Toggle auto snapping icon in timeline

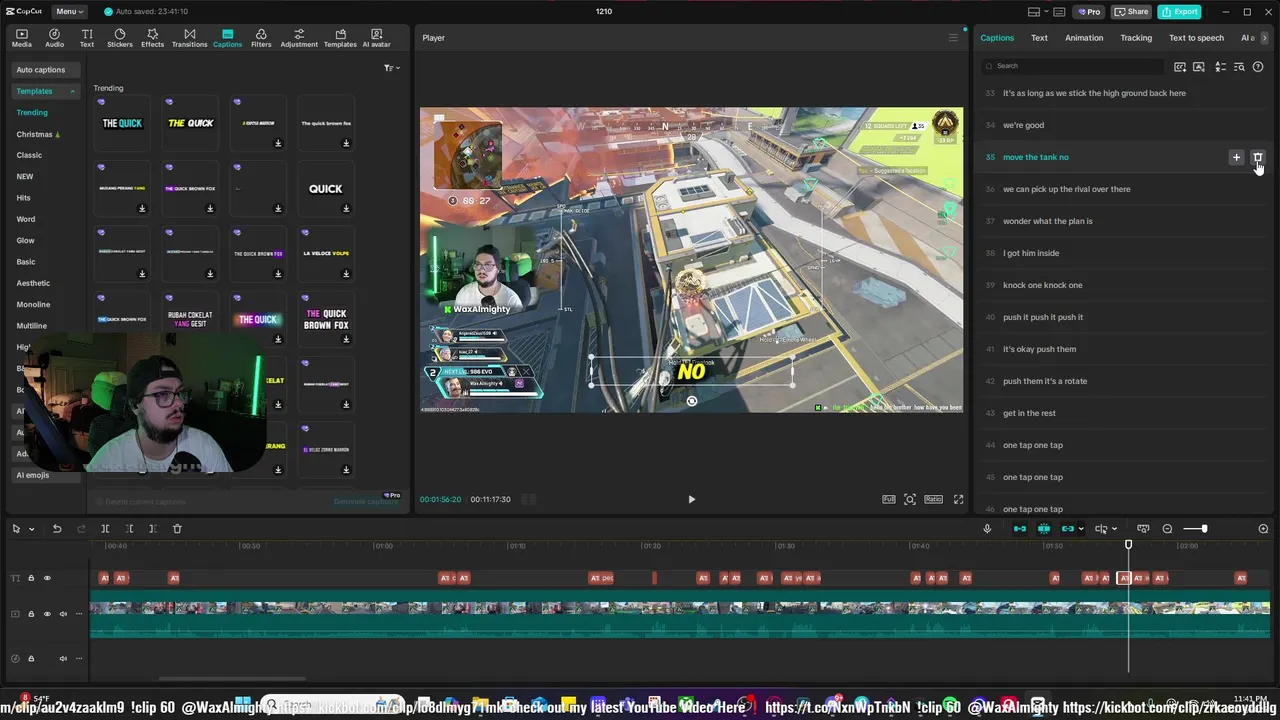click(1044, 529)
